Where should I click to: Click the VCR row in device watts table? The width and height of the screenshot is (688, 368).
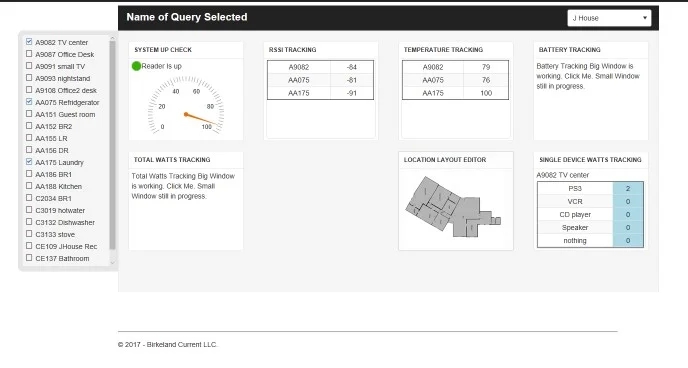click(590, 202)
